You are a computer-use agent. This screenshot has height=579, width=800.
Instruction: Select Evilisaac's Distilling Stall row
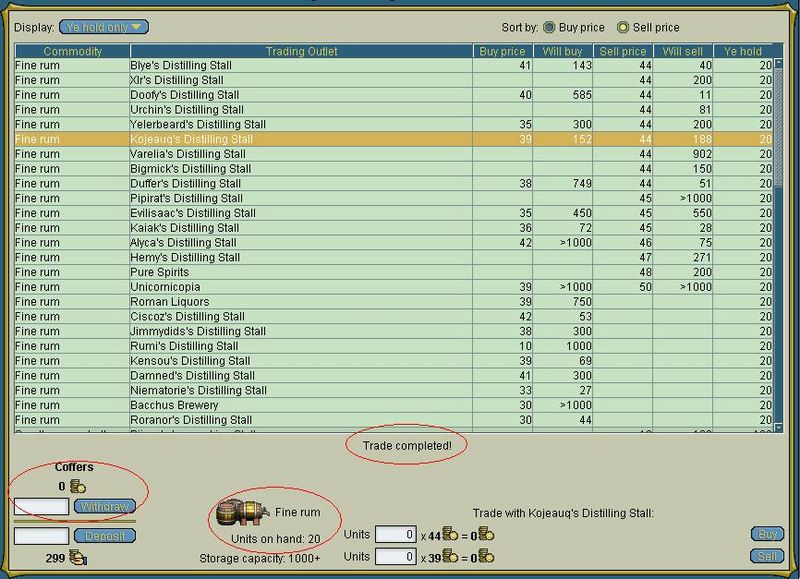[394, 213]
